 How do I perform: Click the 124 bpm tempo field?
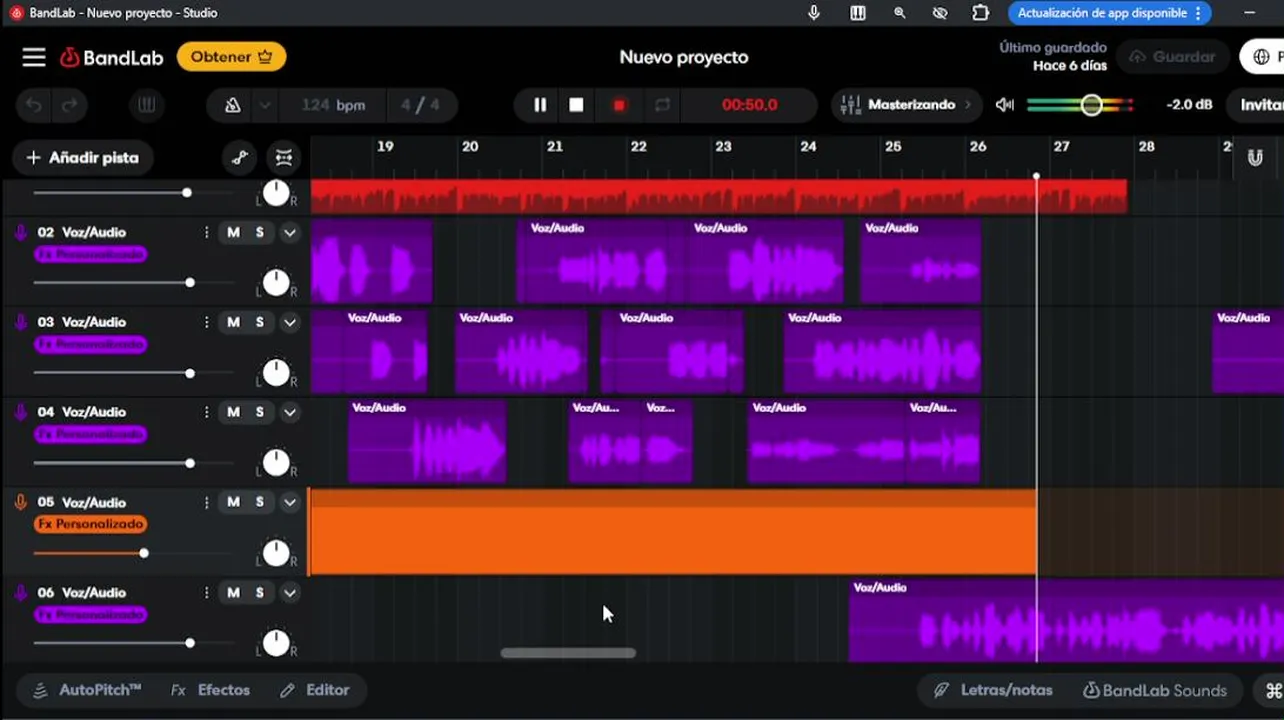click(333, 105)
